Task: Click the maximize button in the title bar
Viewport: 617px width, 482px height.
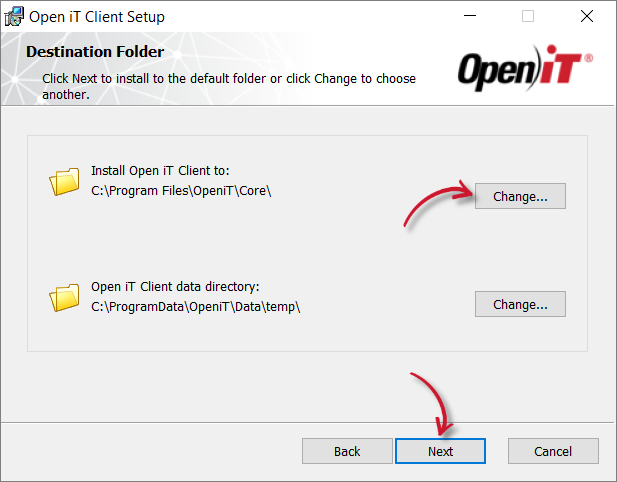Action: point(528,17)
